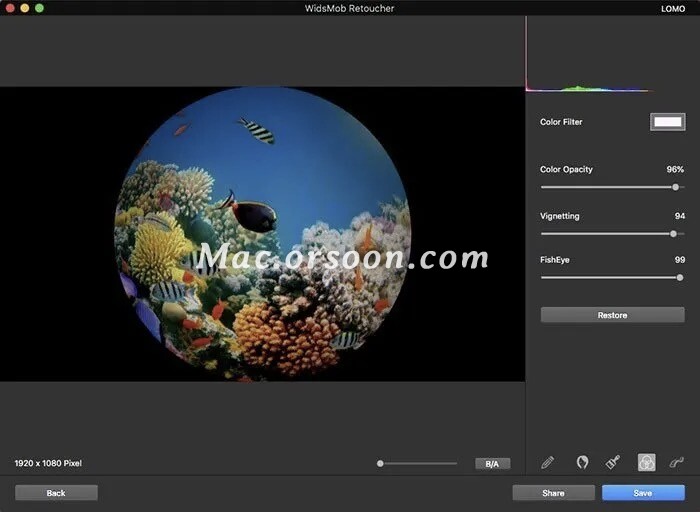Image resolution: width=700 pixels, height=512 pixels.
Task: Click the Vignetting slider track midpoint
Action: coord(612,233)
